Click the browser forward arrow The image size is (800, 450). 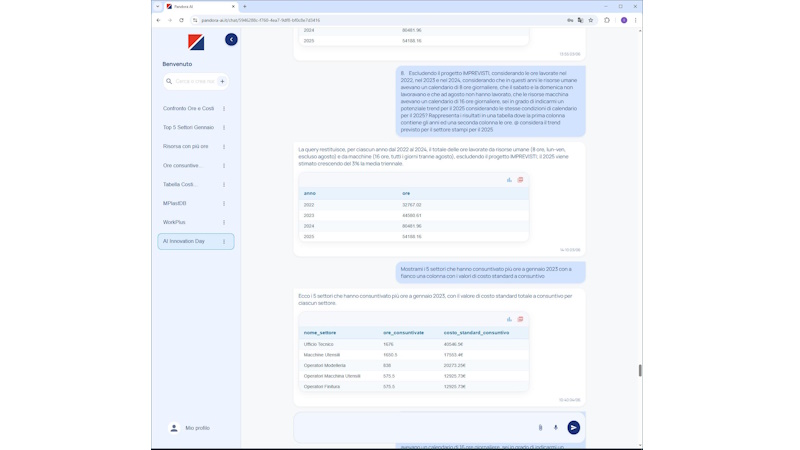tap(170, 20)
